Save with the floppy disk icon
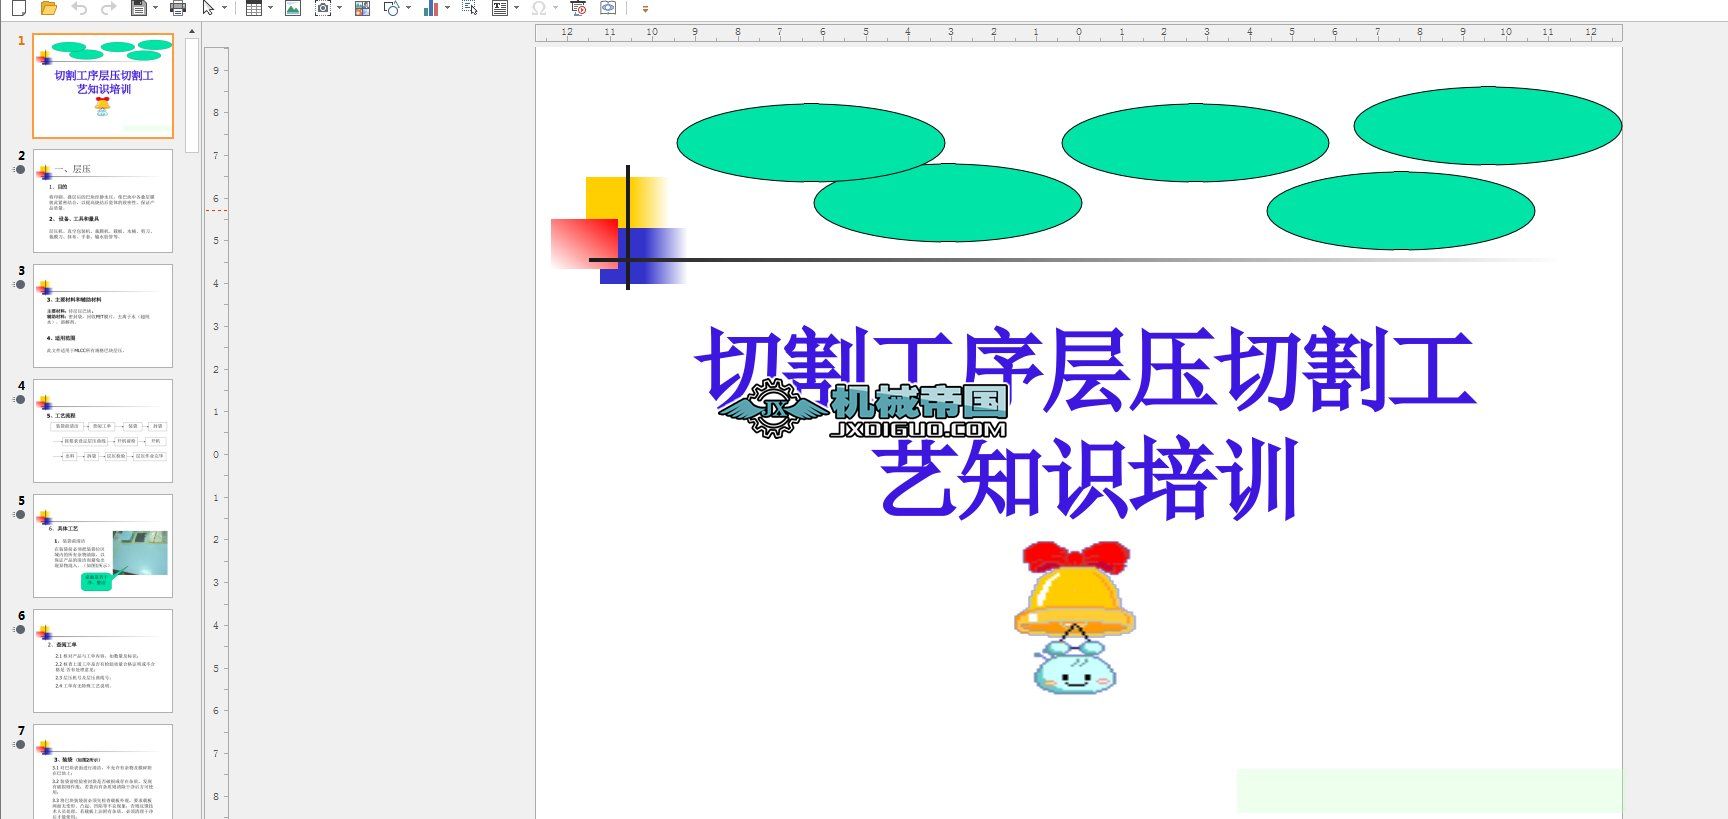The image size is (1728, 819). pyautogui.click(x=139, y=8)
